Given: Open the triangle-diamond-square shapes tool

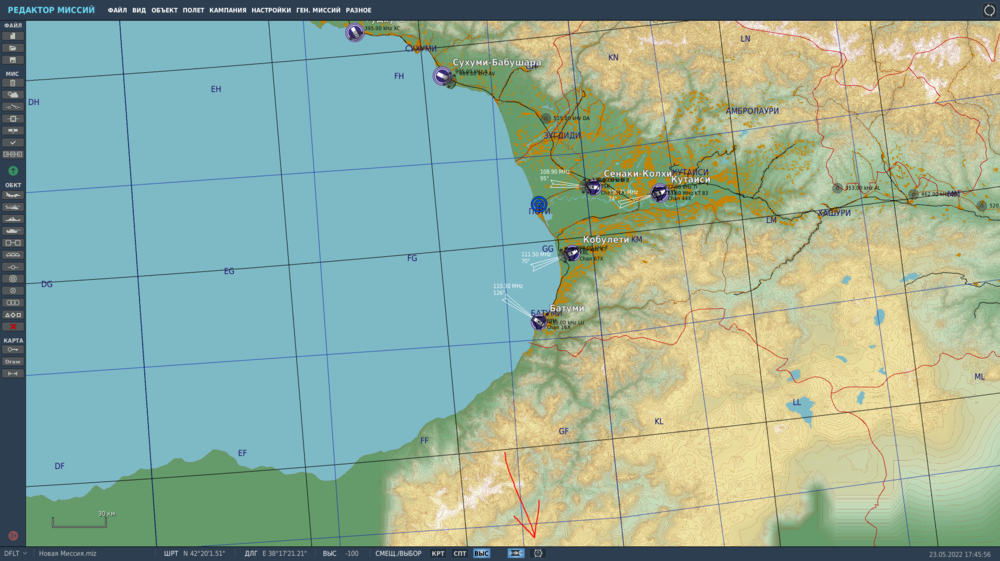Looking at the screenshot, I should 13,315.
